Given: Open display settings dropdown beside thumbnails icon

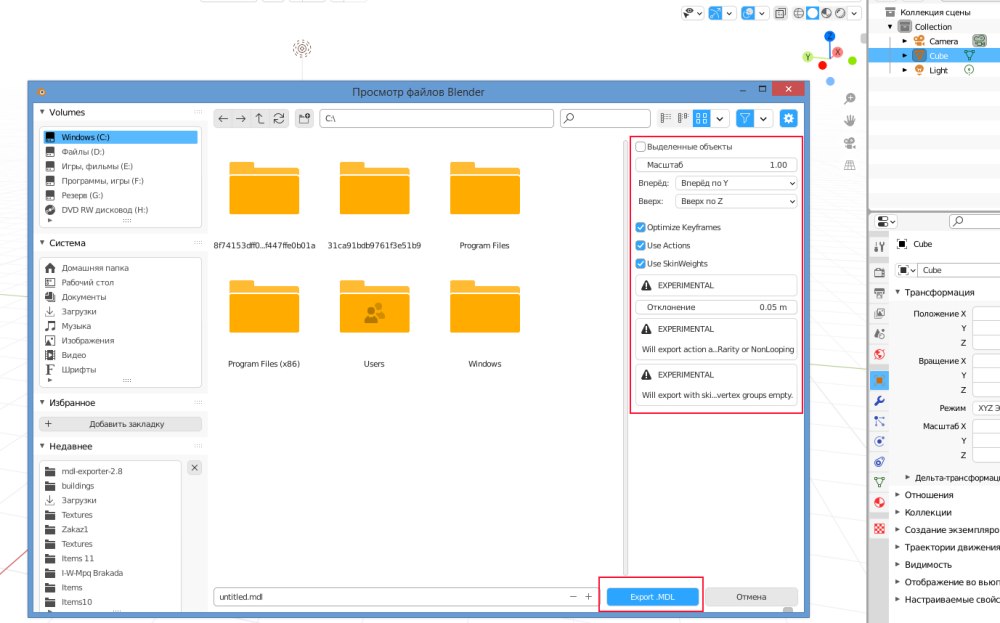Looking at the screenshot, I should pyautogui.click(x=720, y=118).
